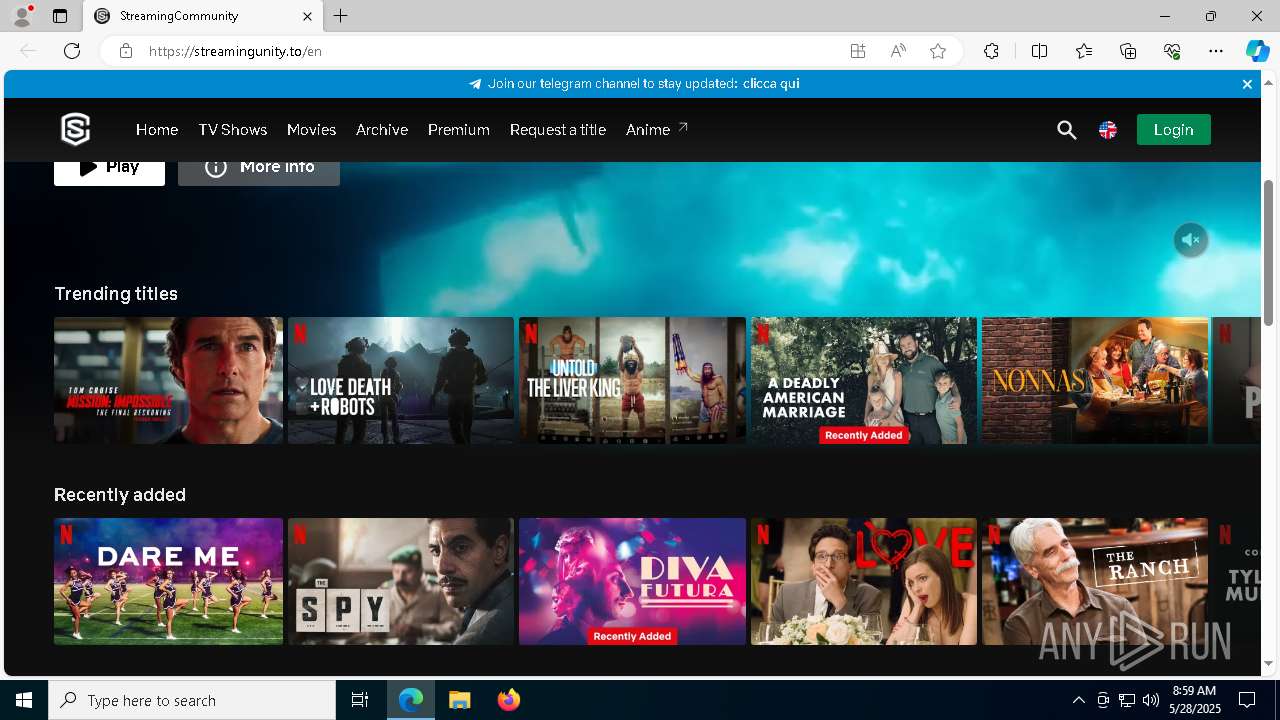Viewport: 1280px width, 720px height.
Task: Open Task View in taskbar
Action: [360, 700]
